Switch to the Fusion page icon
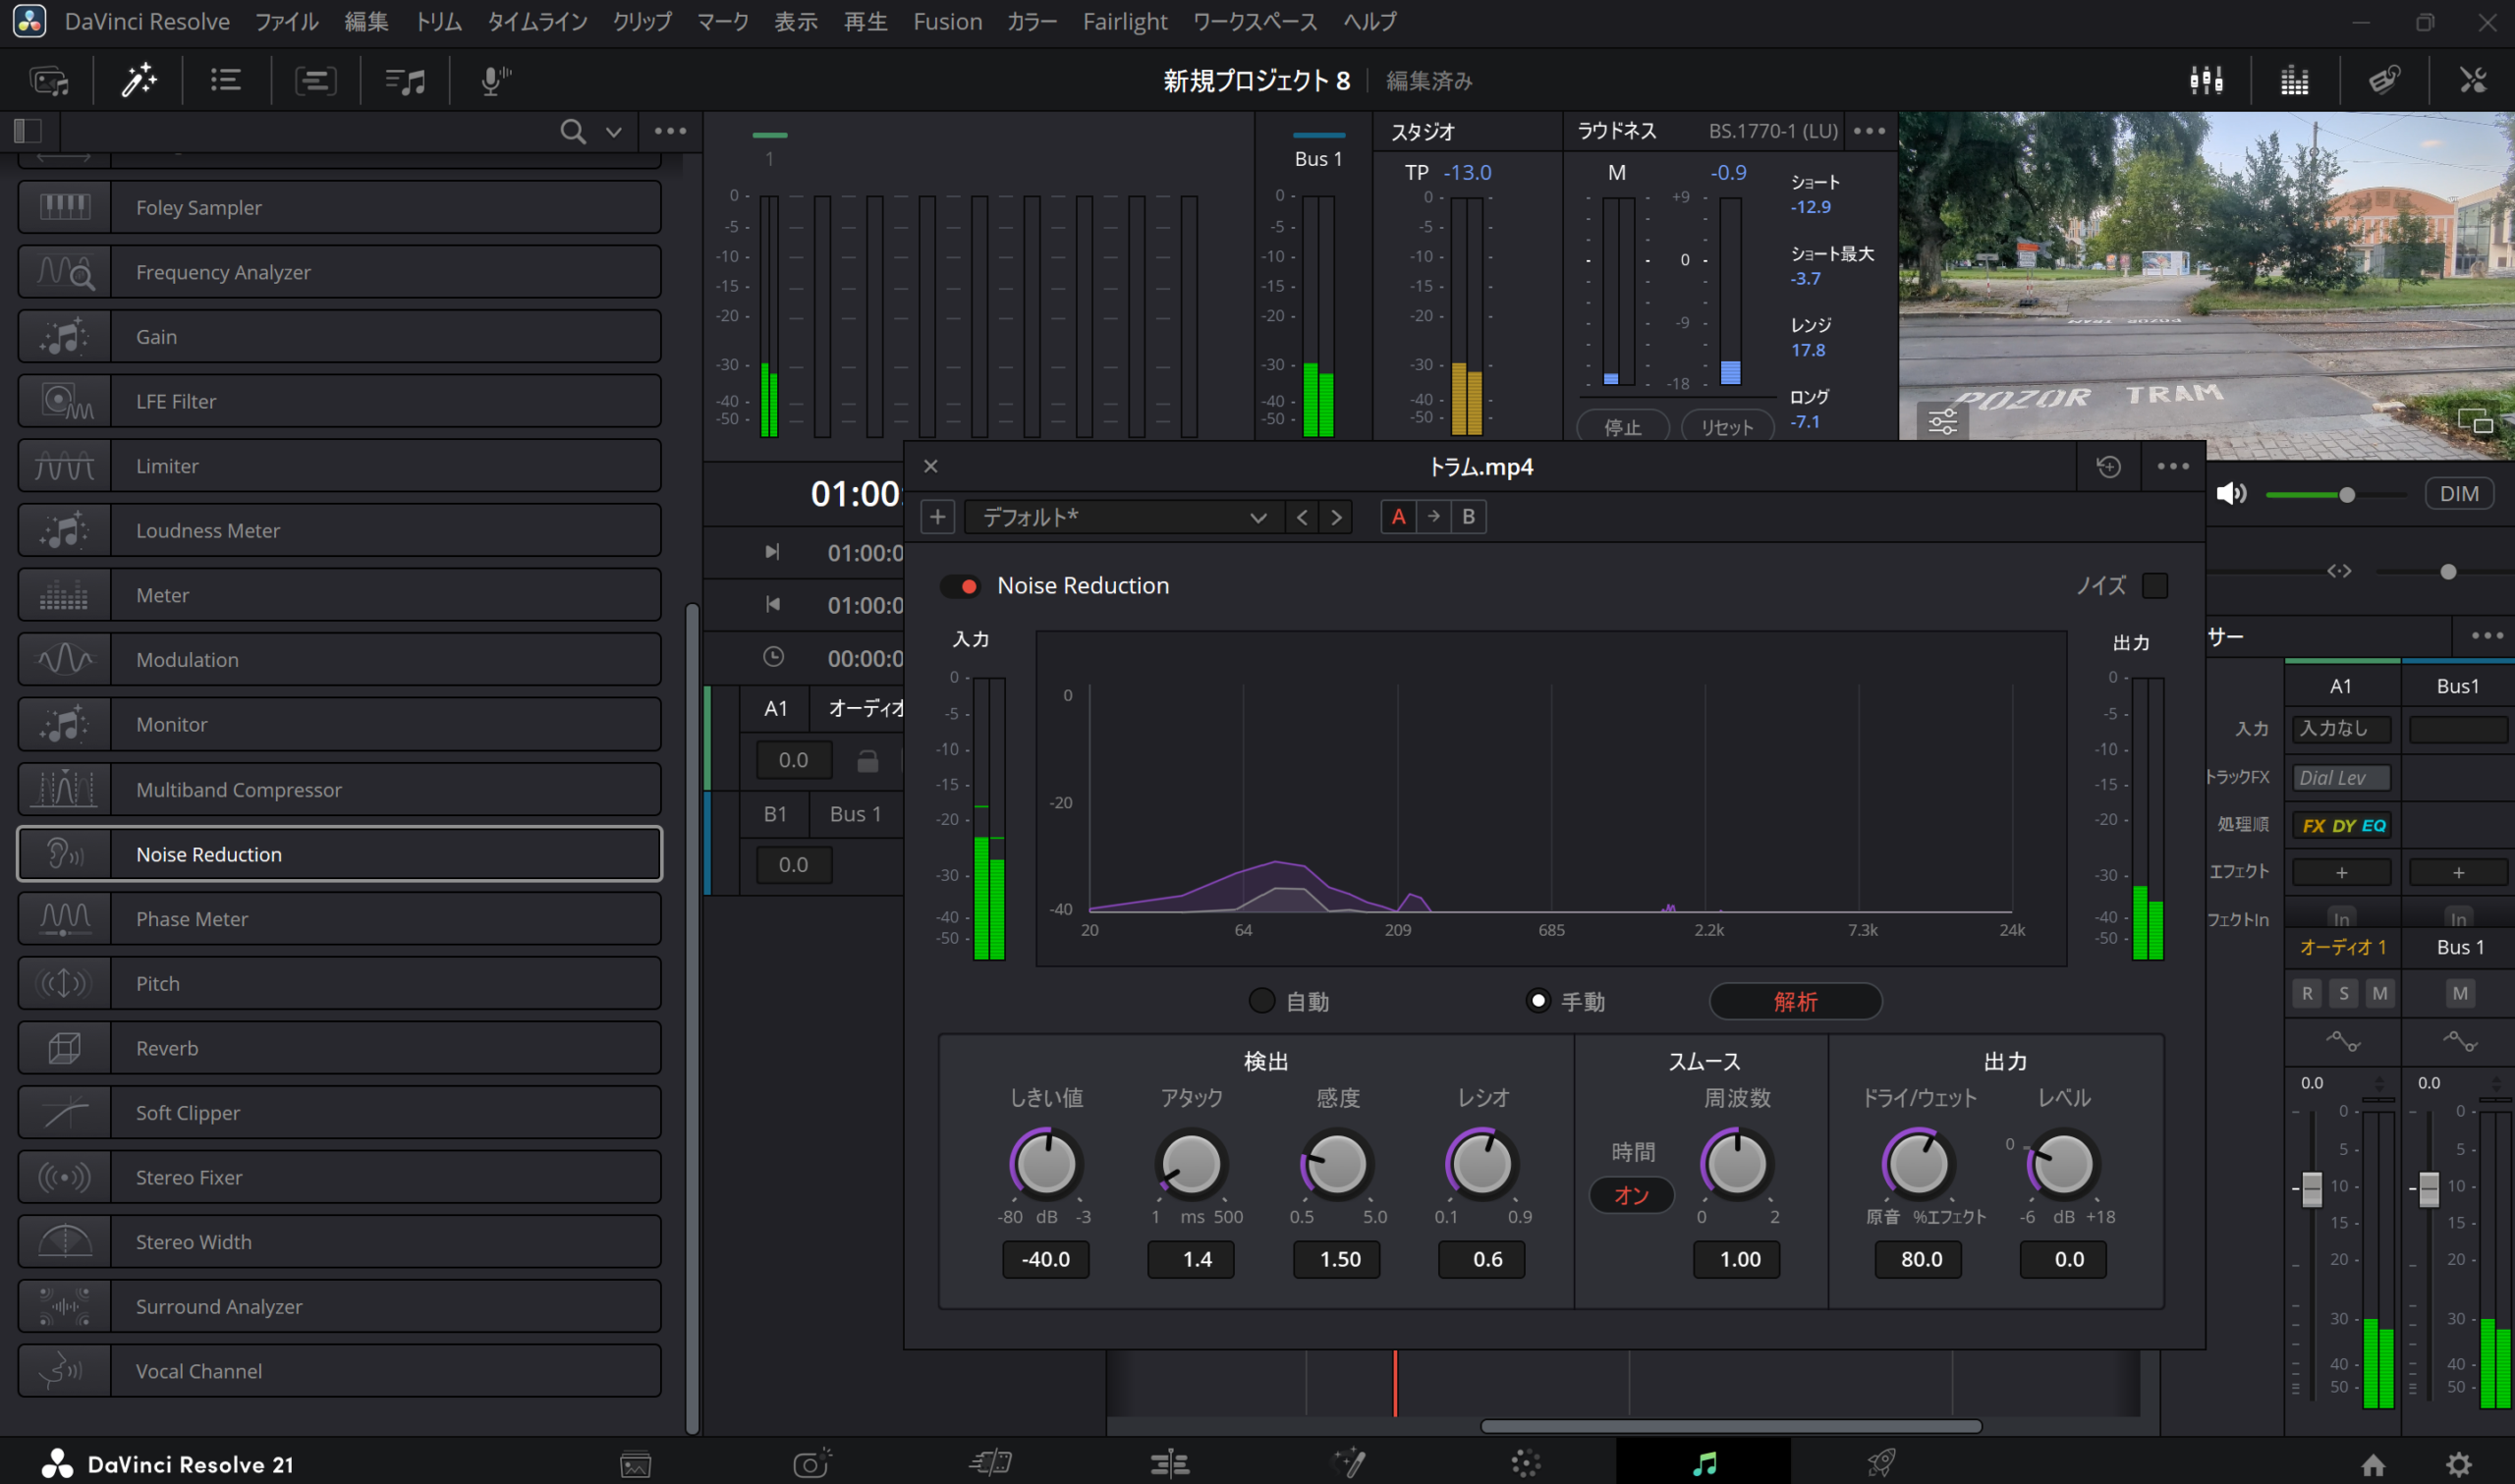This screenshot has width=2515, height=1484. tap(1348, 1464)
